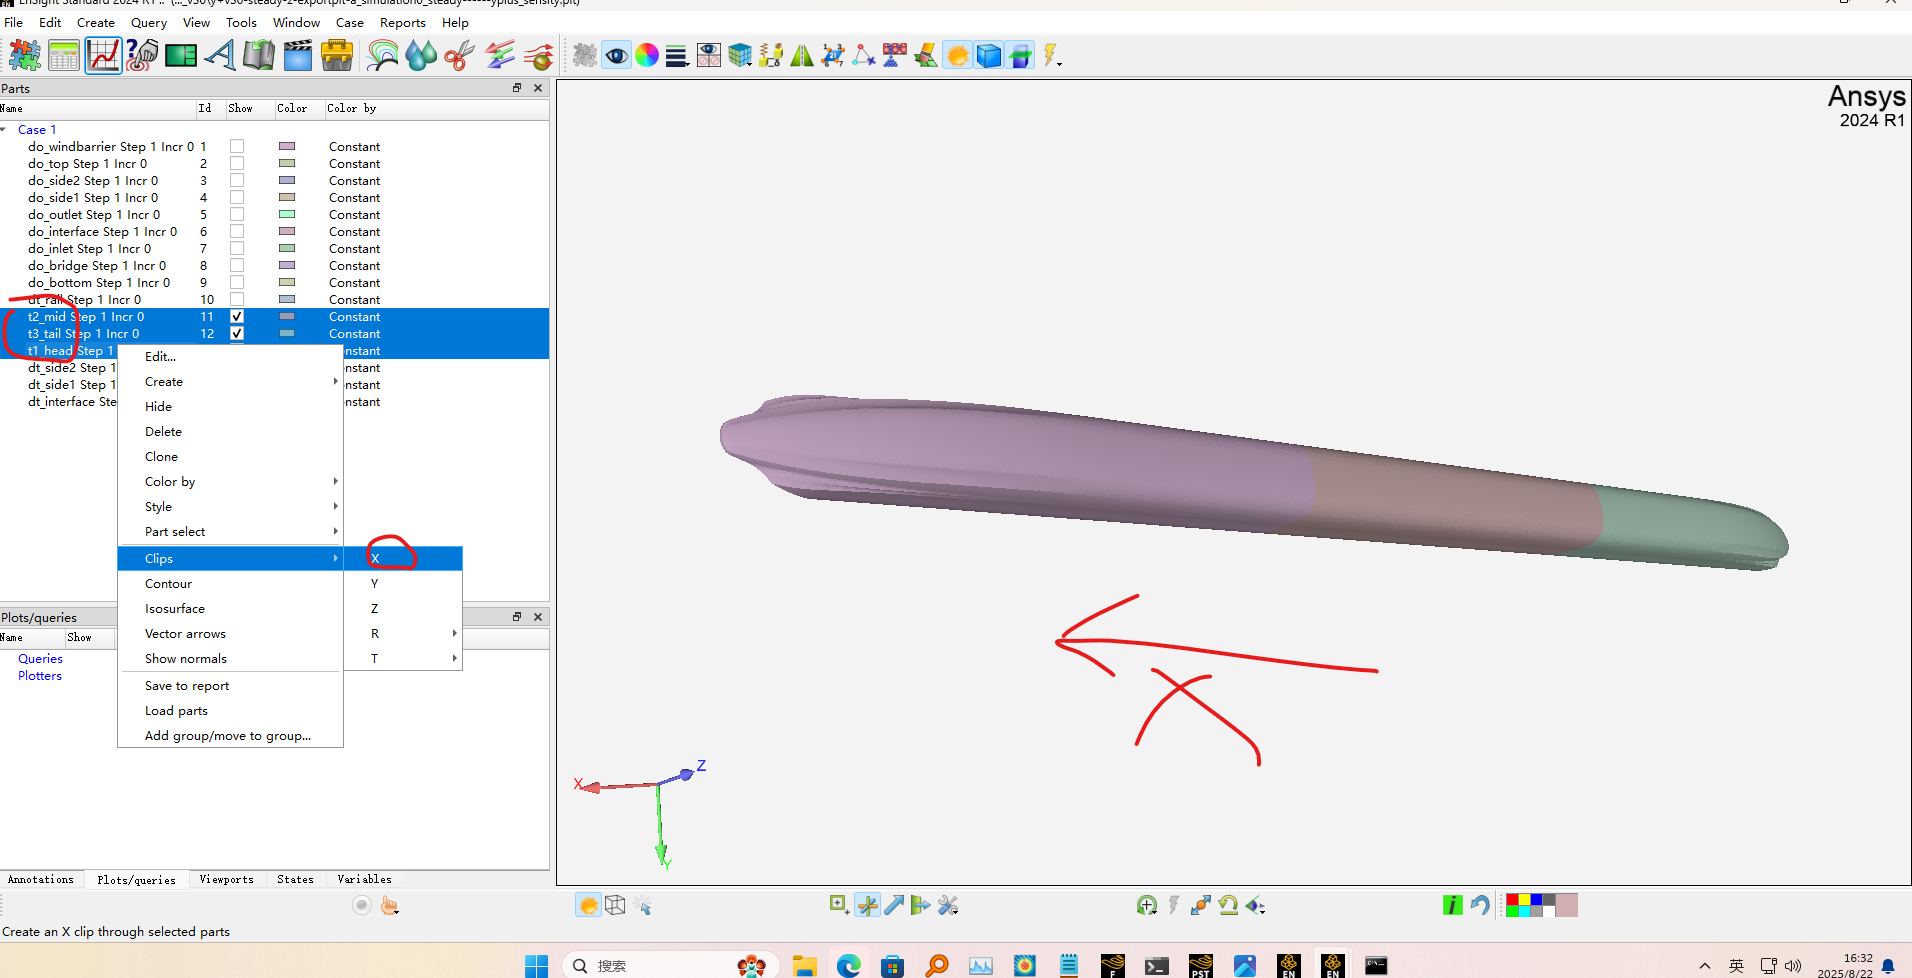
Task: Collapse the Case 1 tree node
Action: click(5, 130)
